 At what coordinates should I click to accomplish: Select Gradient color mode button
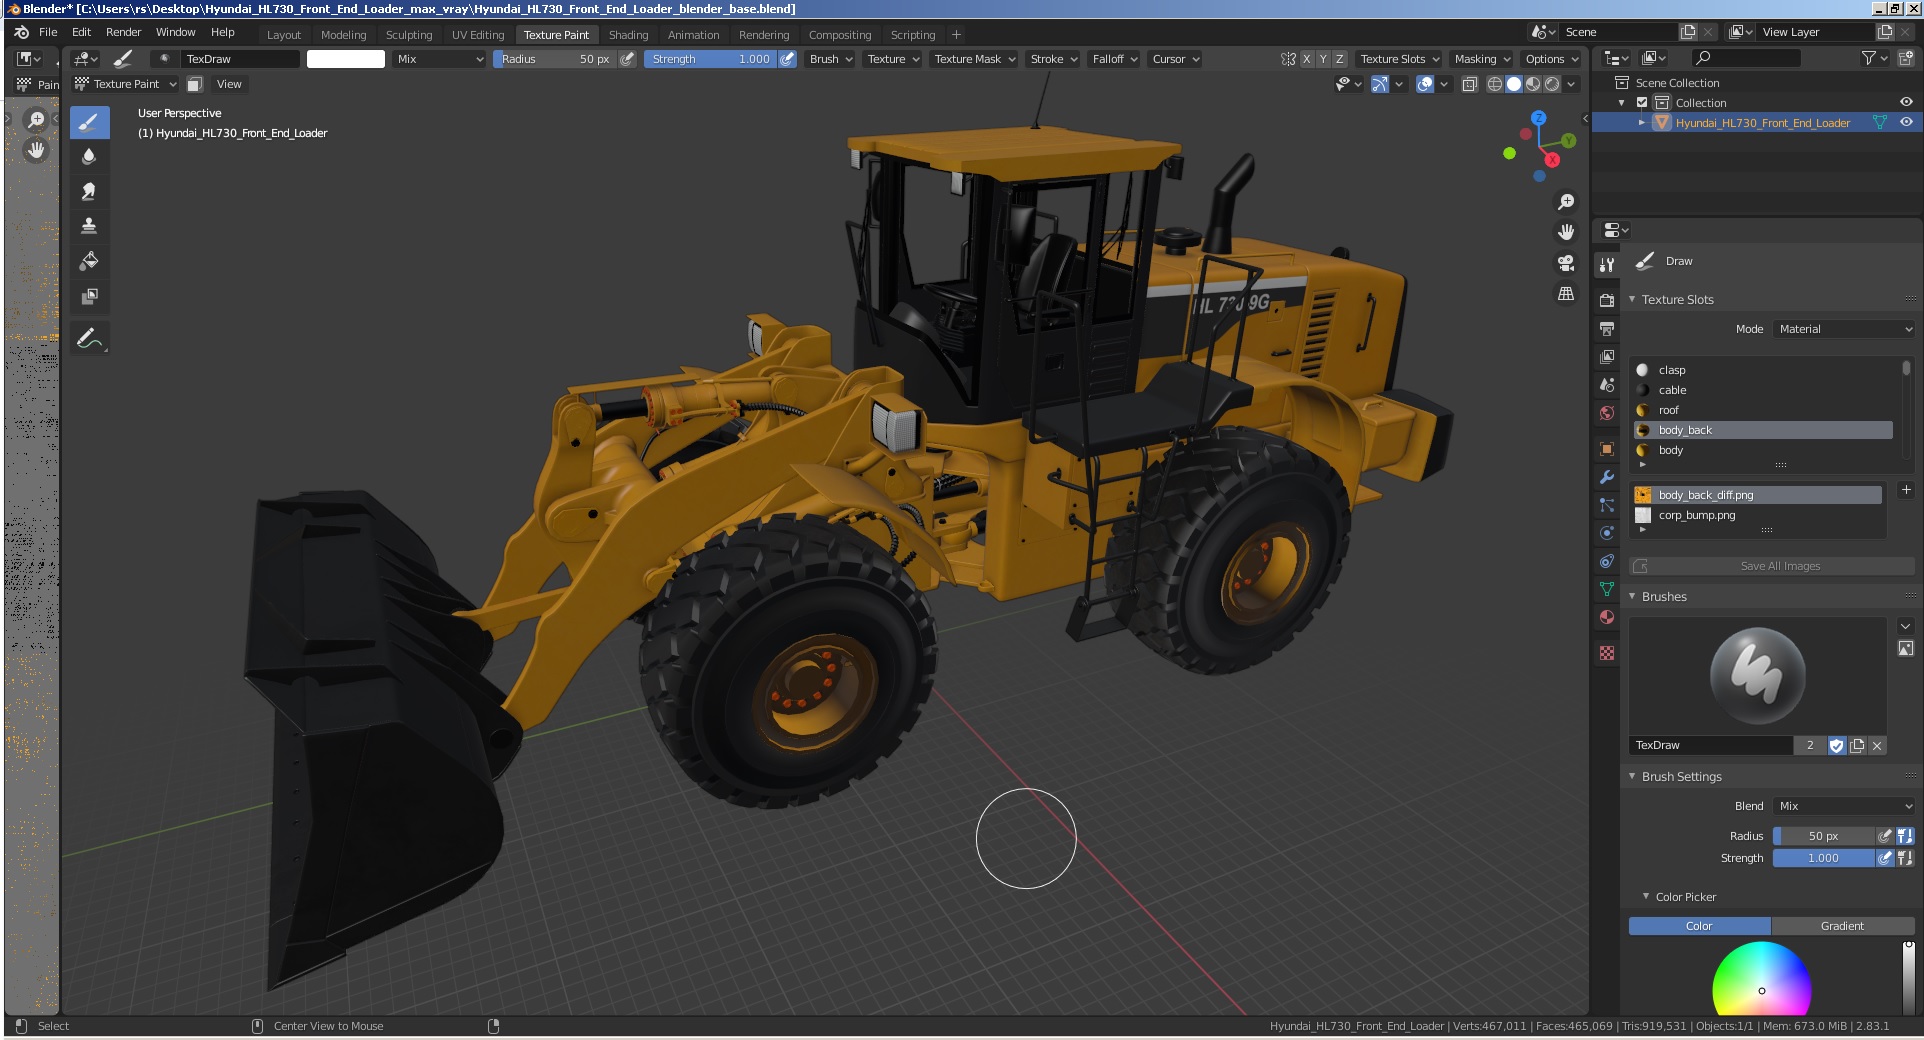[x=1842, y=926]
